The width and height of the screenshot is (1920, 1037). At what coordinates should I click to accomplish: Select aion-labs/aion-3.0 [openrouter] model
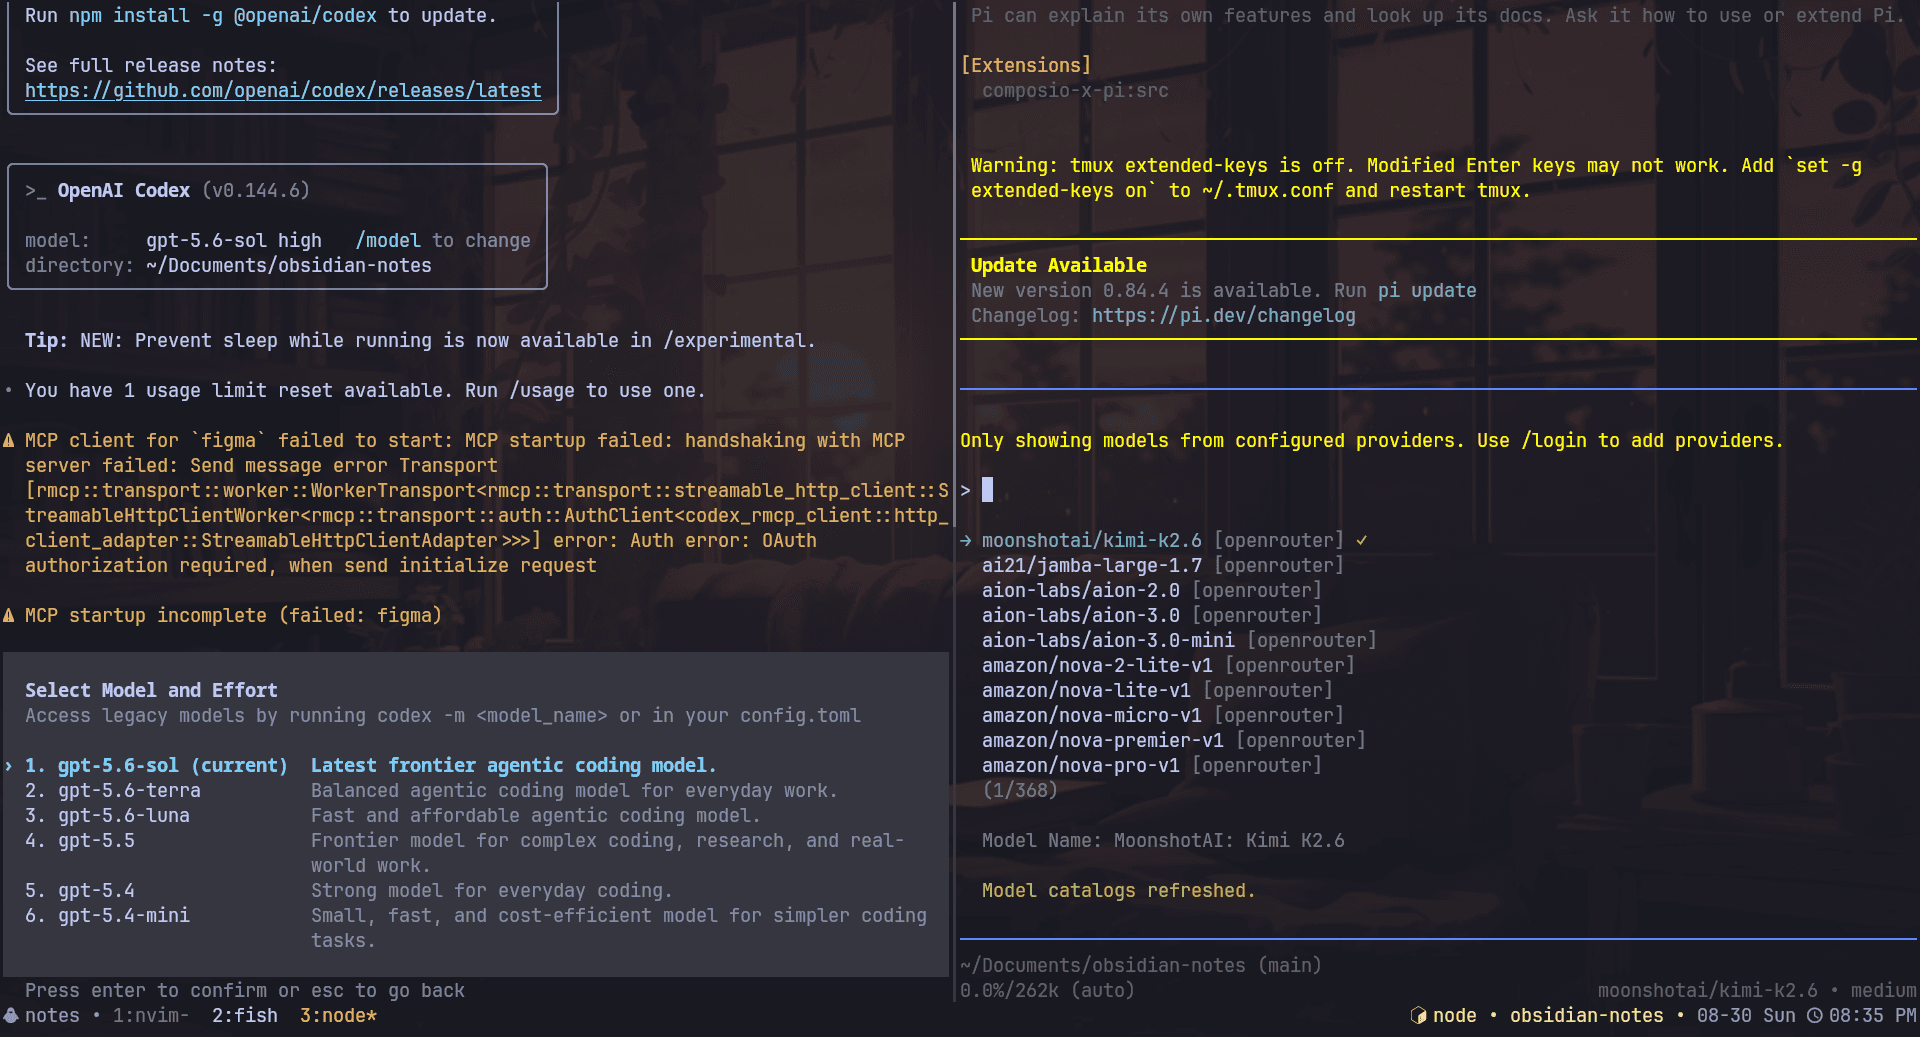(x=1152, y=616)
